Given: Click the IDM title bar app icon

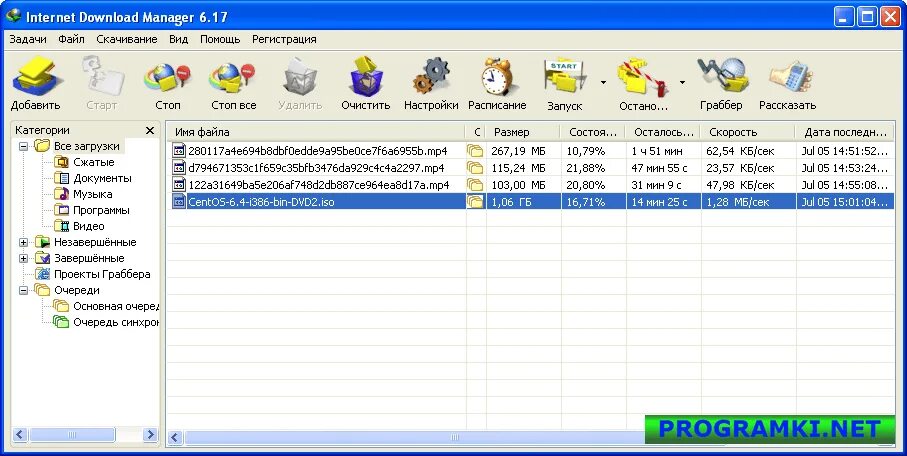Looking at the screenshot, I should 13,16.
